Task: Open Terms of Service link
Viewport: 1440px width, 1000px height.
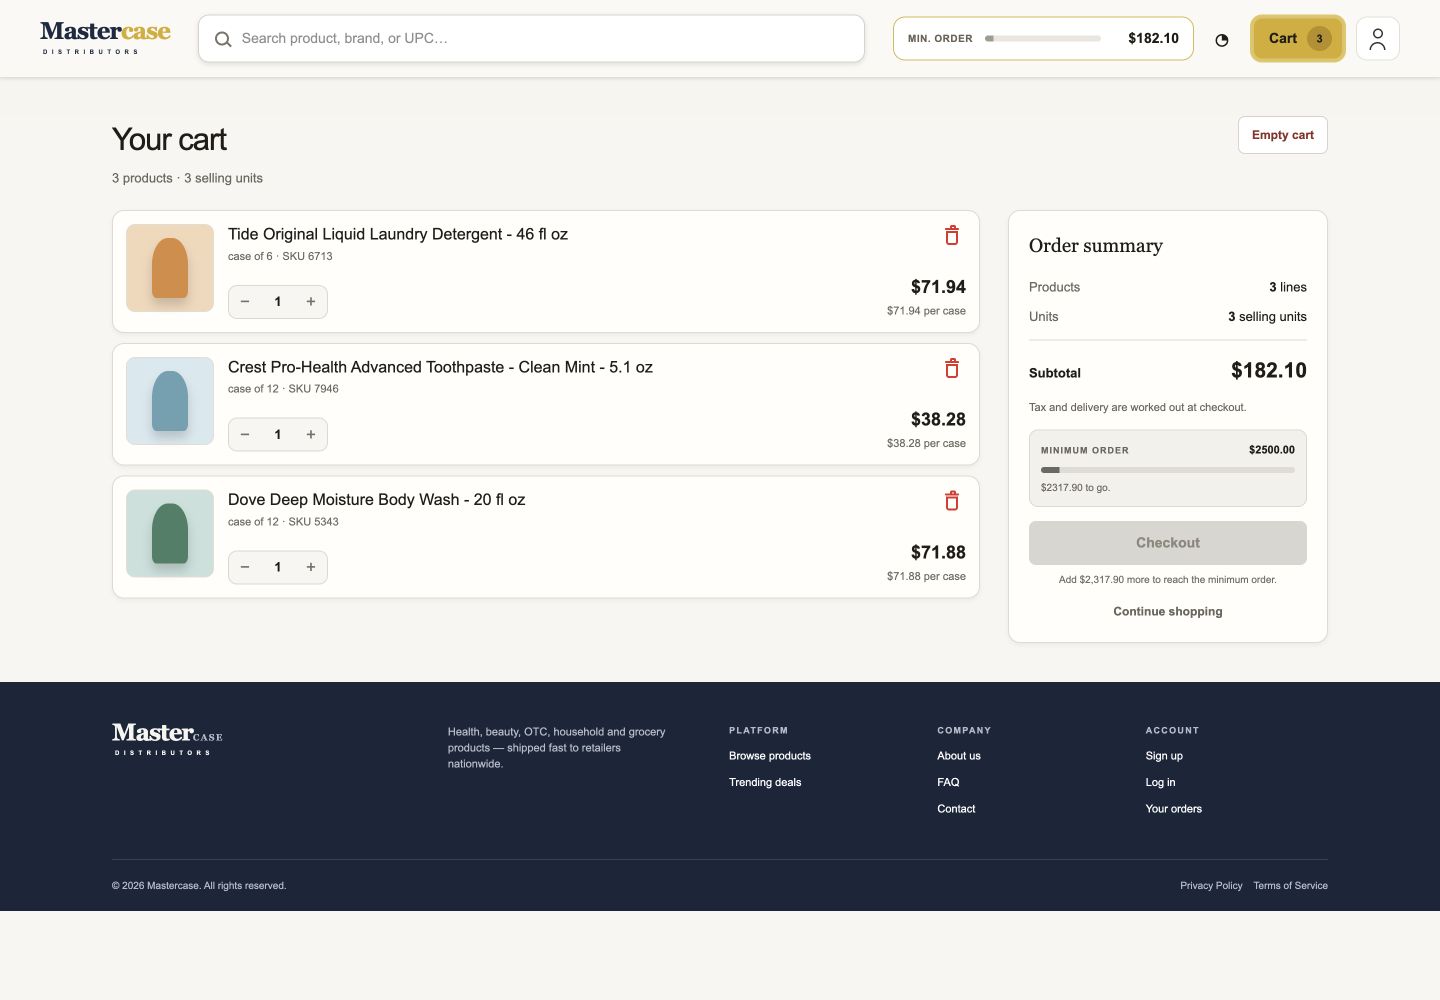Action: (x=1291, y=886)
